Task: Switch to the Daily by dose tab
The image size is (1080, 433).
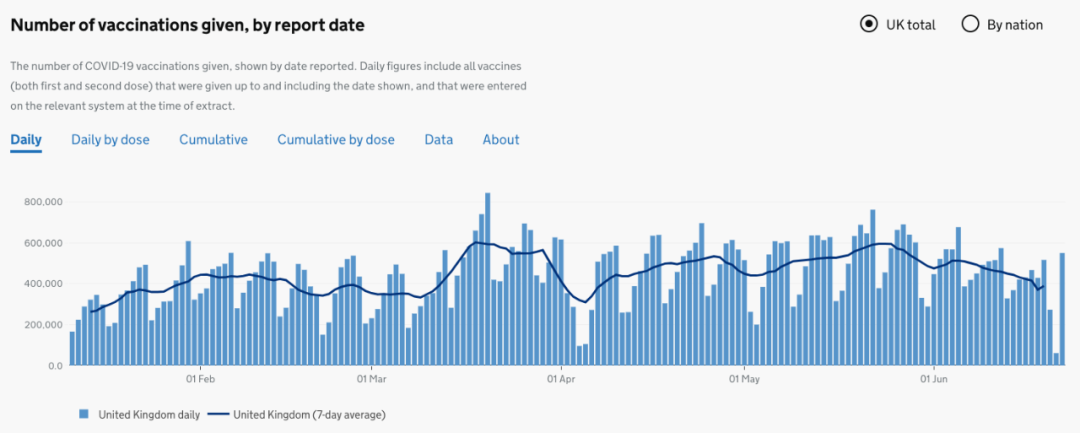Action: click(x=110, y=140)
